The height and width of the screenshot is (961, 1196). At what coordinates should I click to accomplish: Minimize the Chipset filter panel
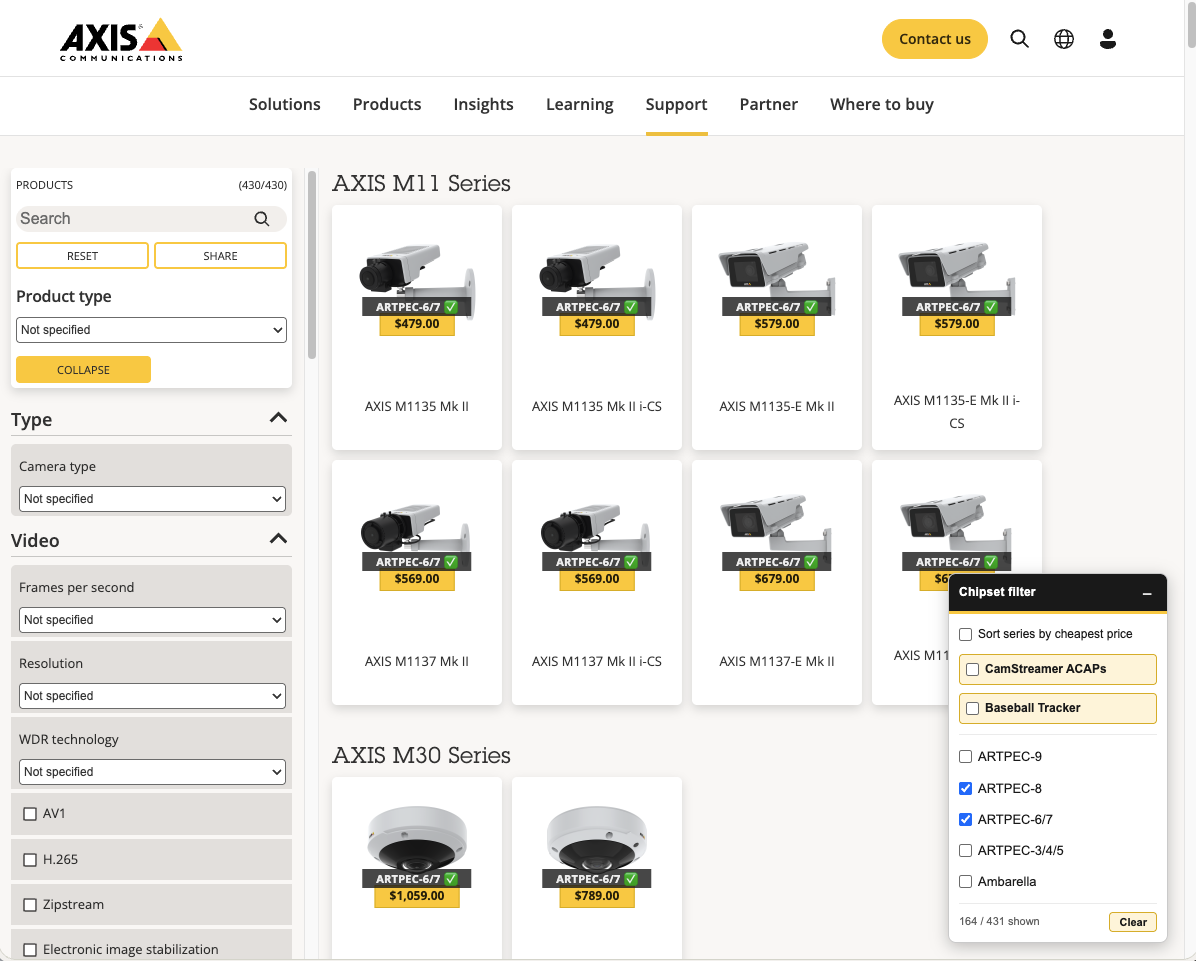coord(1146,593)
